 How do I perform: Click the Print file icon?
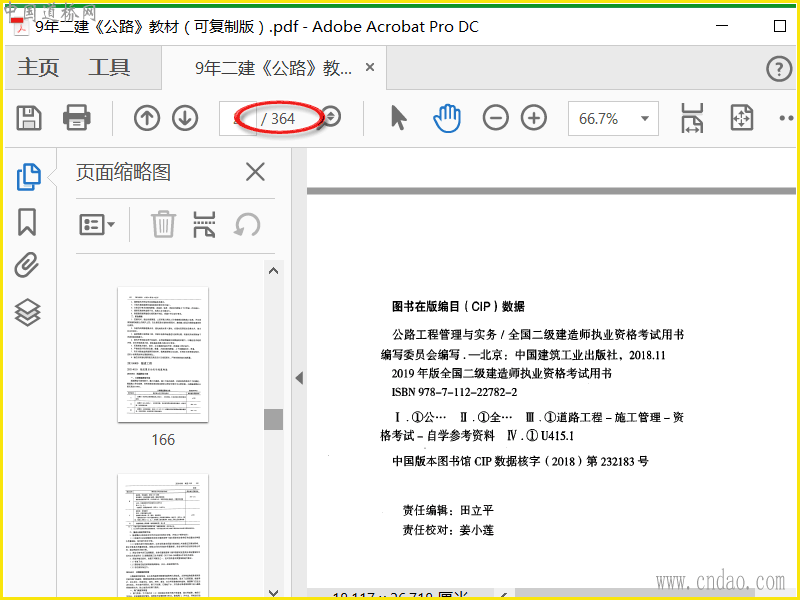(x=77, y=118)
